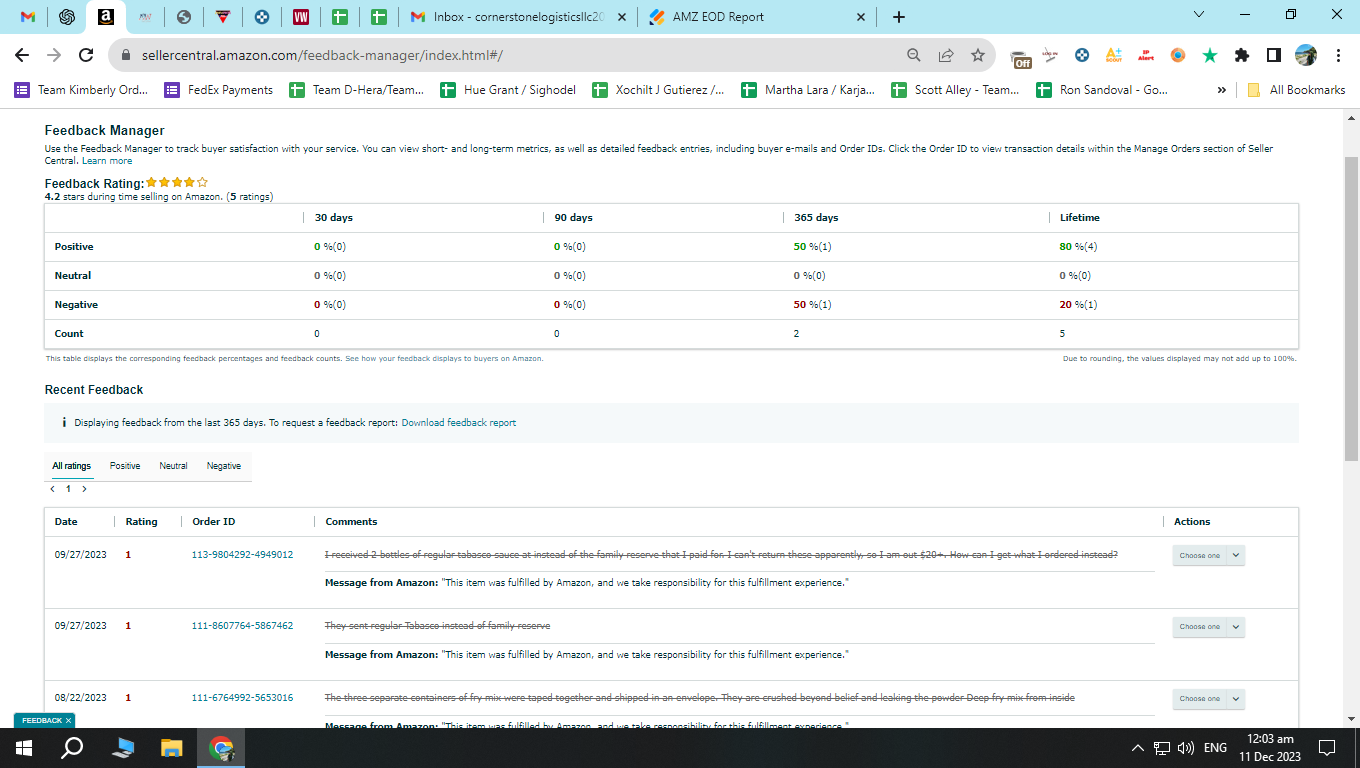Open the orange circle extension icon
The image size is (1360, 768).
point(1178,55)
